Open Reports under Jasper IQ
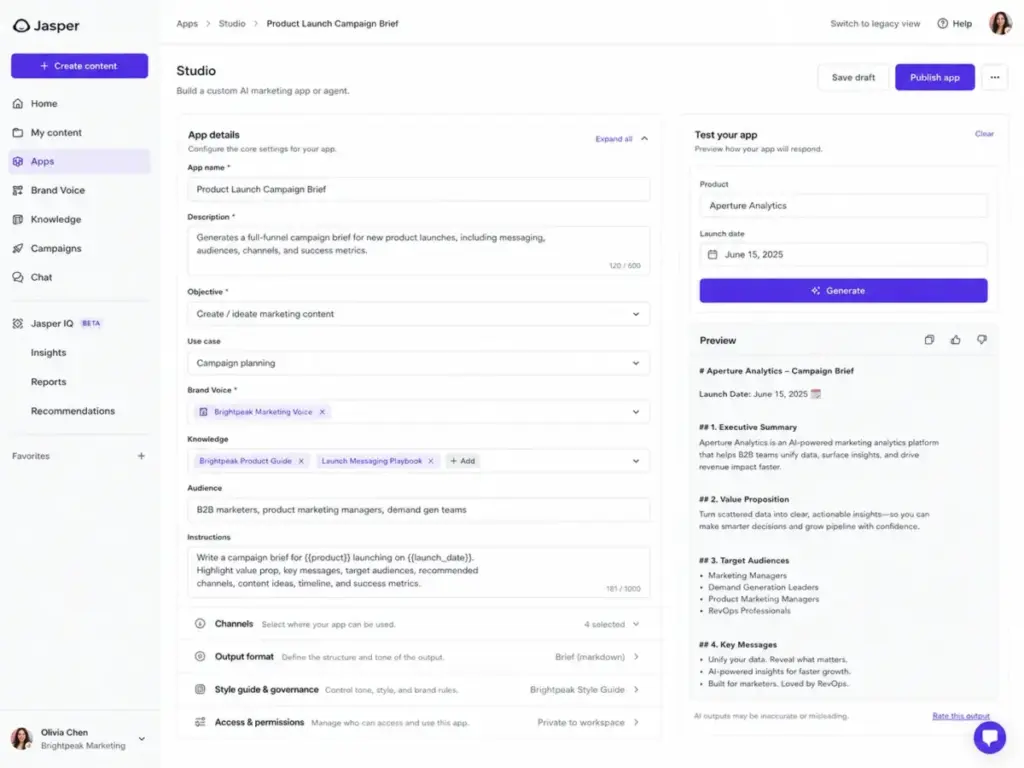The image size is (1024, 768). 48,381
